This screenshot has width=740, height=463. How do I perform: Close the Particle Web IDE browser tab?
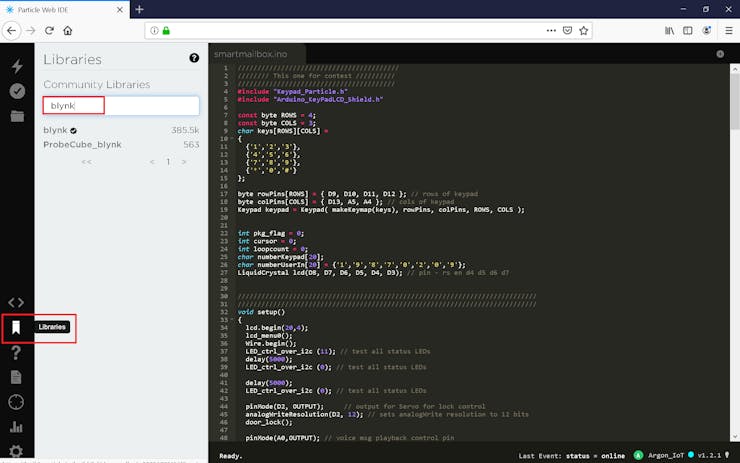120,9
